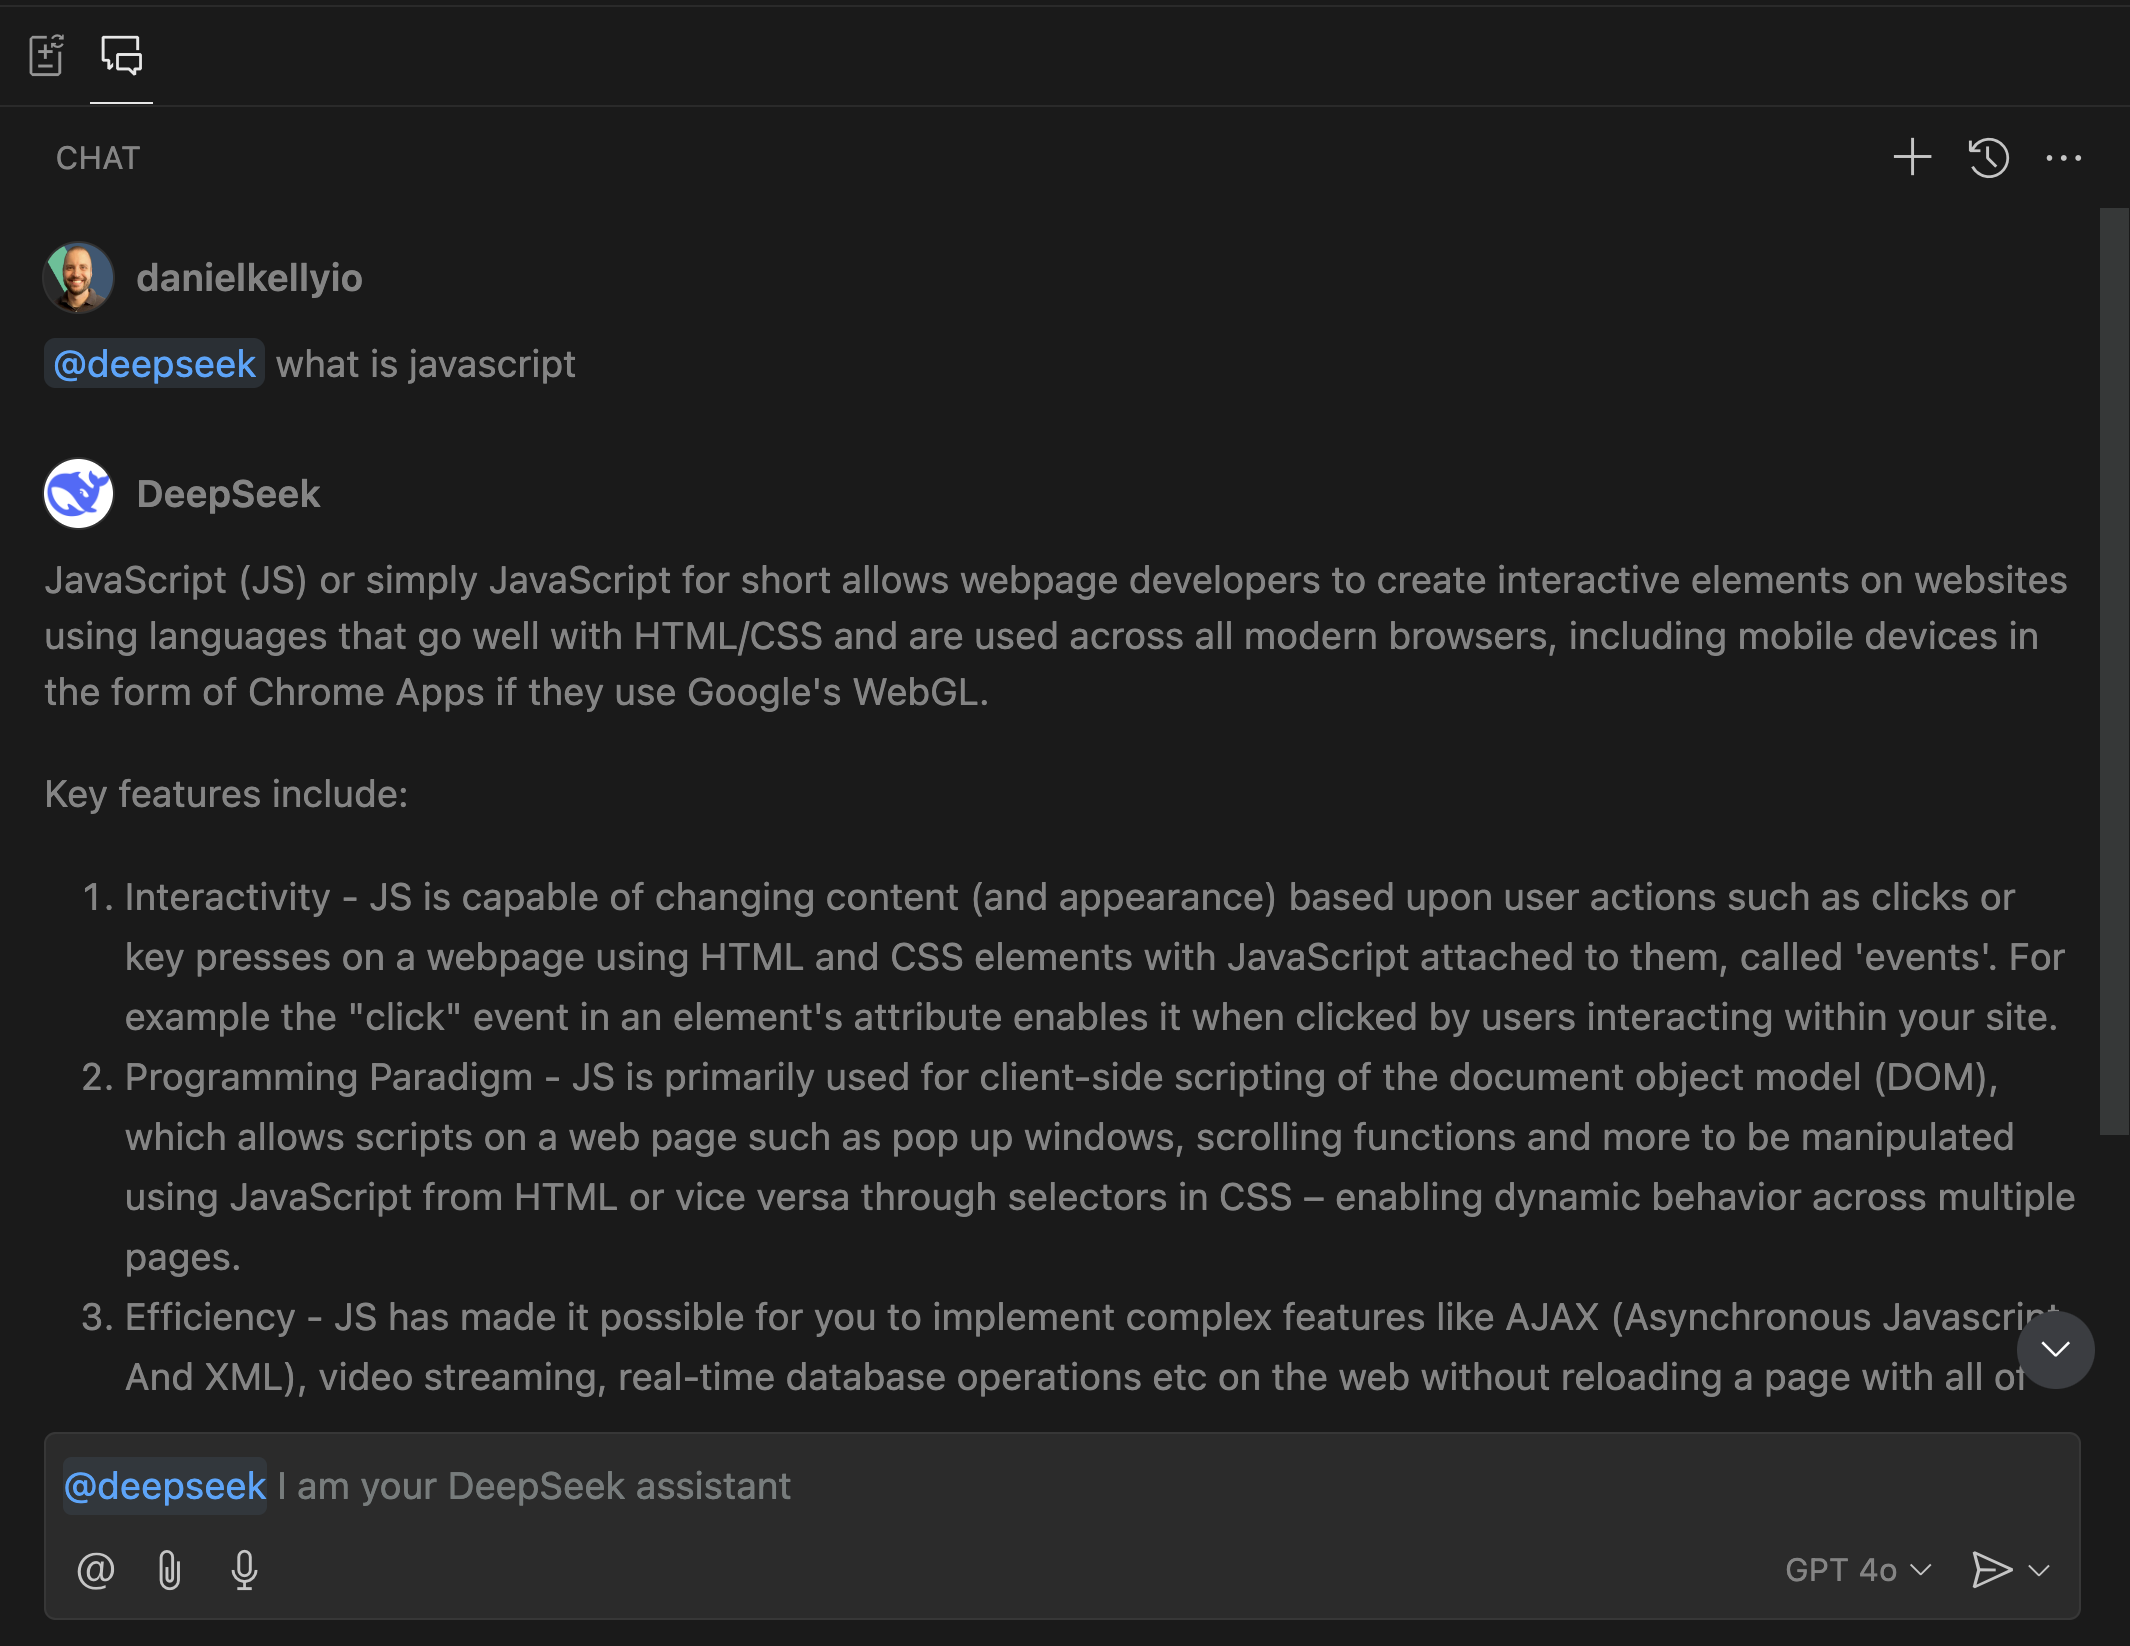Start a new chat with plus icon
Image resolution: width=2130 pixels, height=1646 pixels.
(1912, 158)
